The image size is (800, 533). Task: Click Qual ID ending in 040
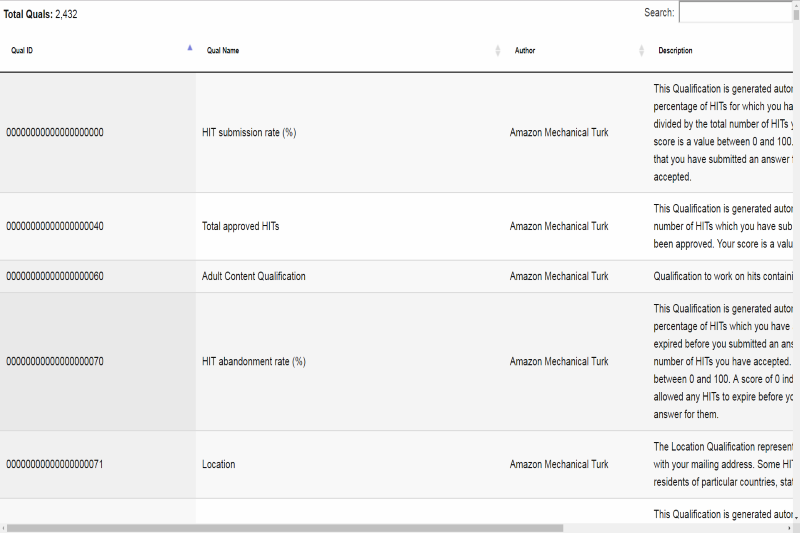click(x=55, y=226)
